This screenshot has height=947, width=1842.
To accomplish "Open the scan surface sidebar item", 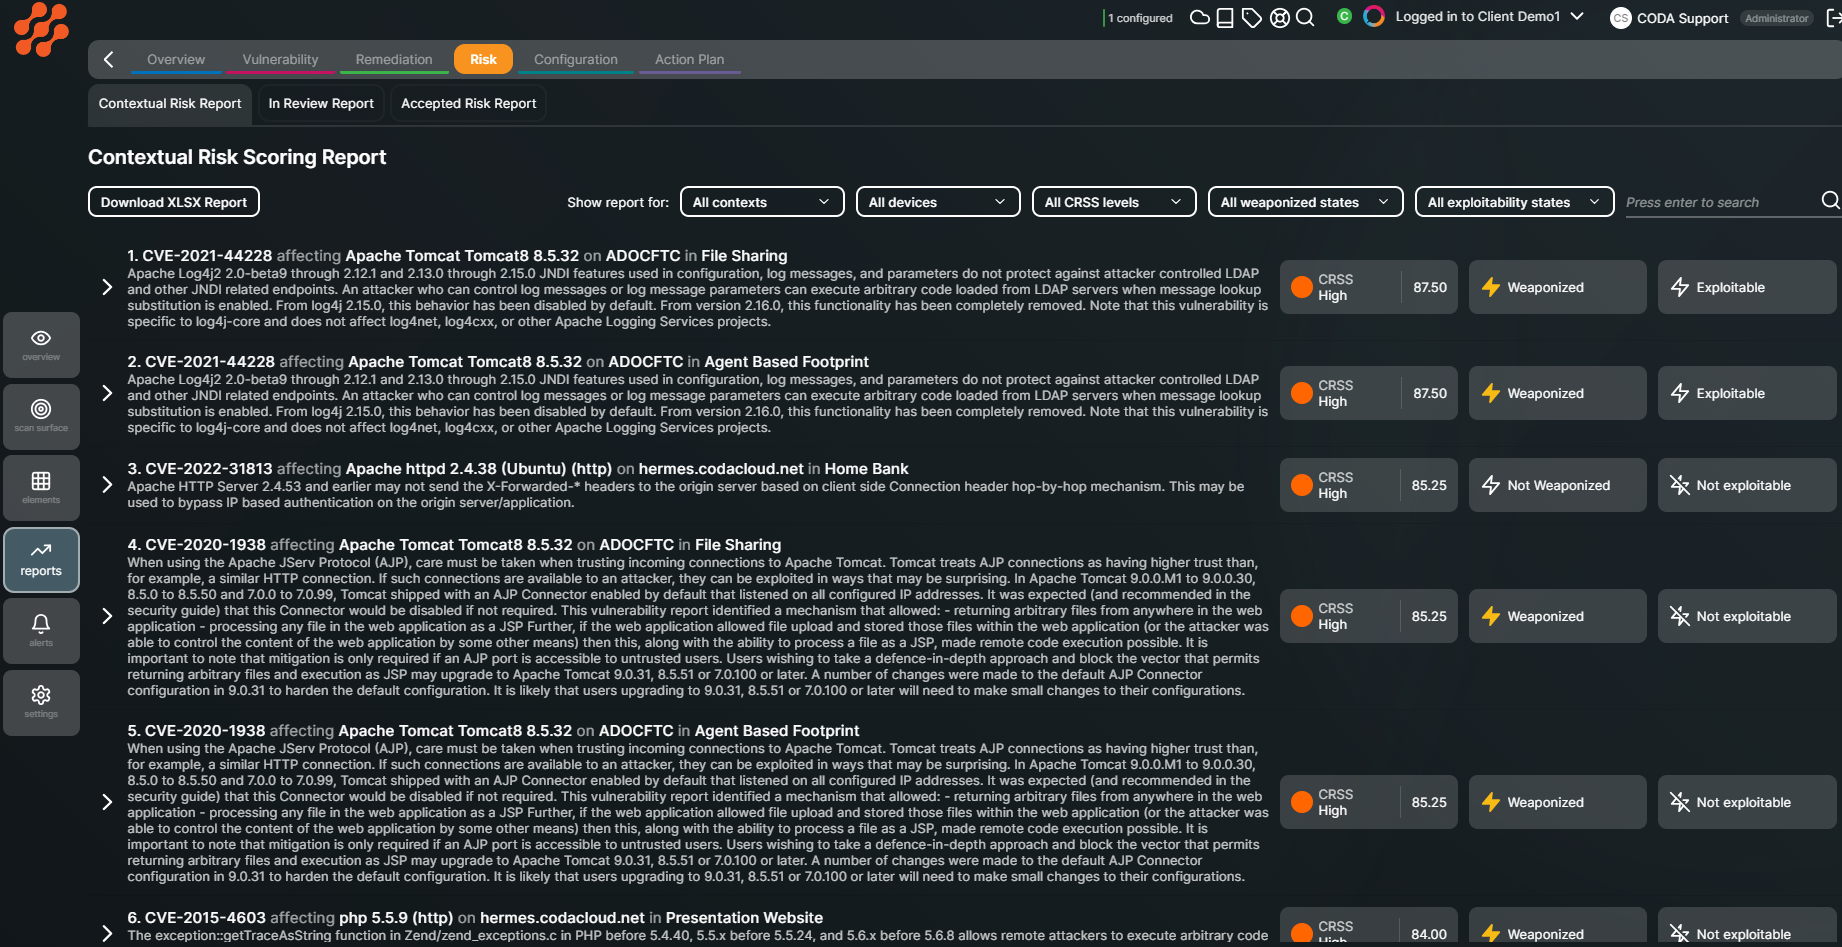I will (x=41, y=416).
